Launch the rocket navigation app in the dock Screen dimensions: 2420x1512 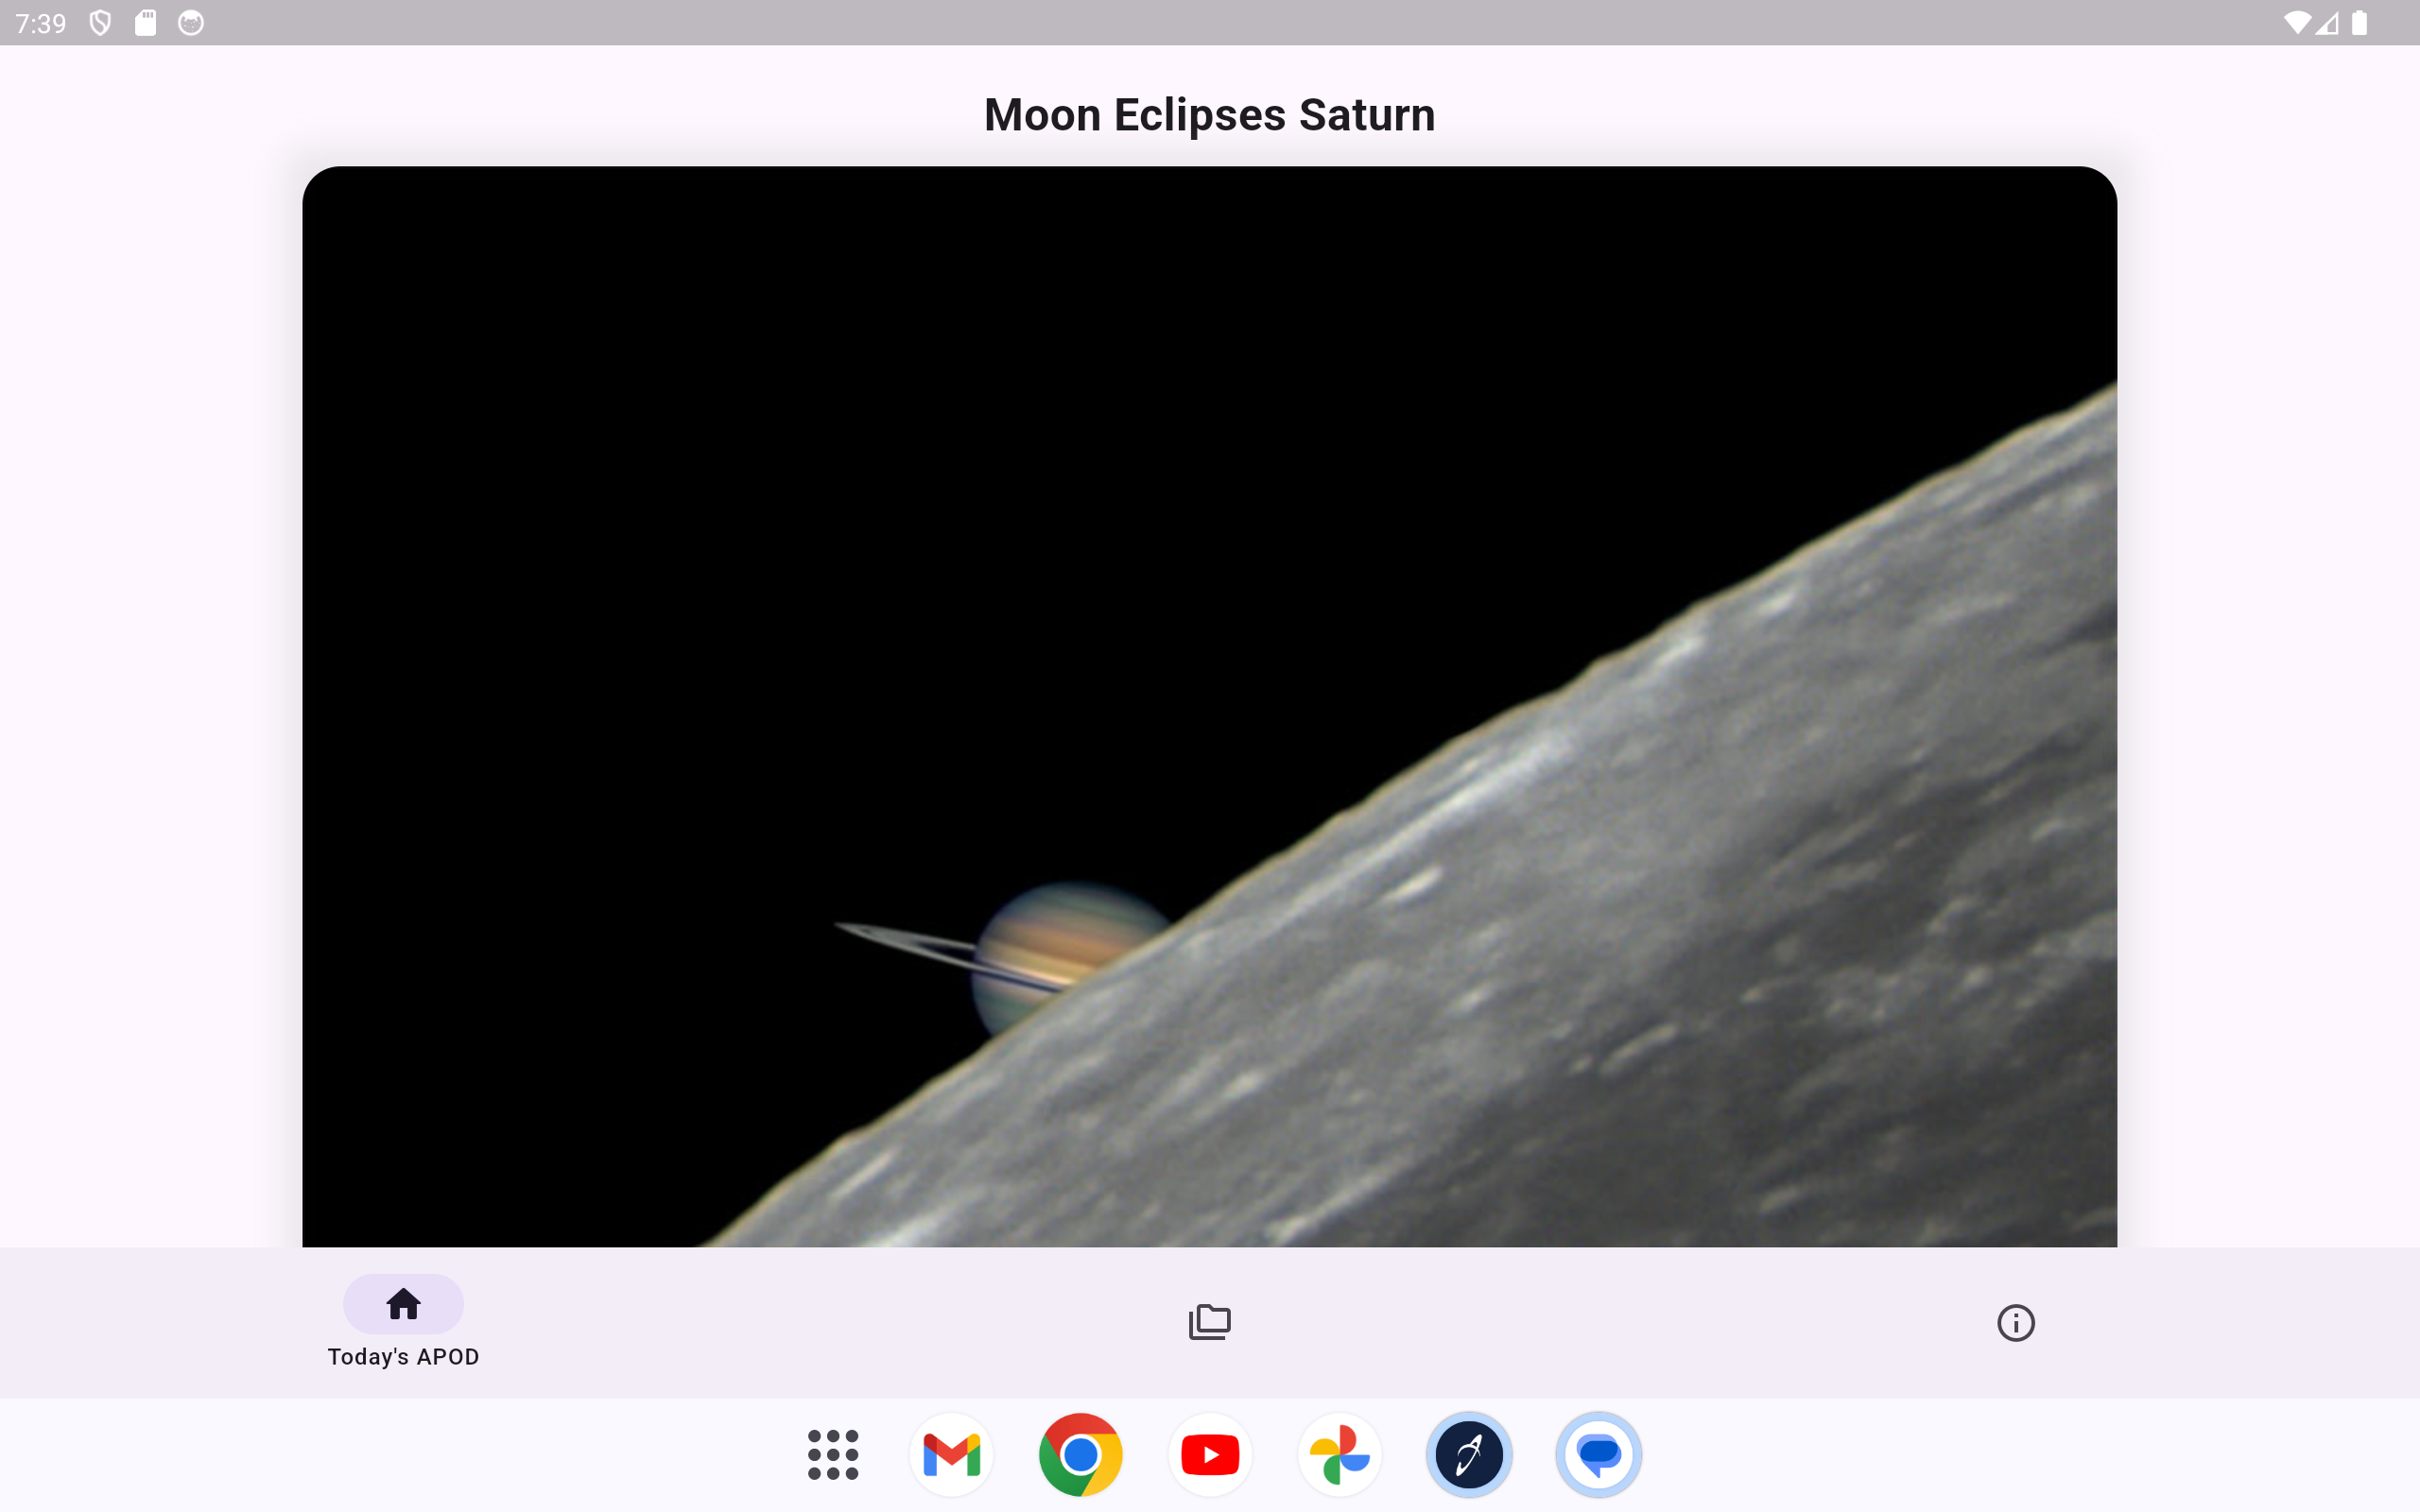point(1468,1455)
